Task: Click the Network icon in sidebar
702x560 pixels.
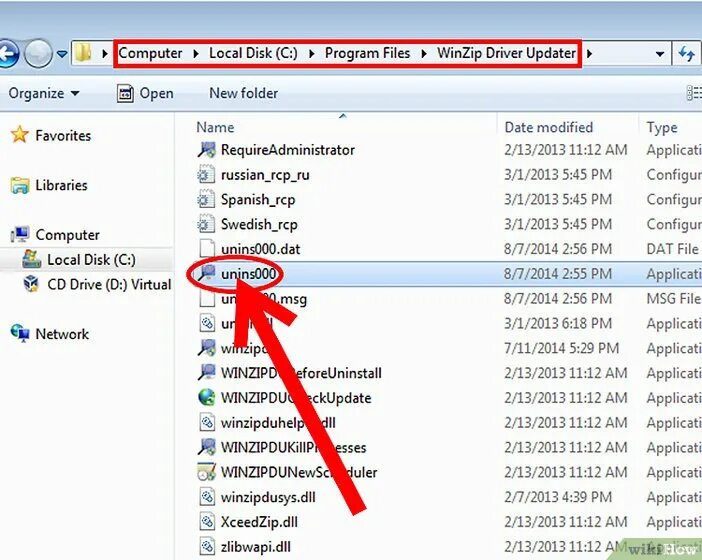Action: tap(20, 333)
